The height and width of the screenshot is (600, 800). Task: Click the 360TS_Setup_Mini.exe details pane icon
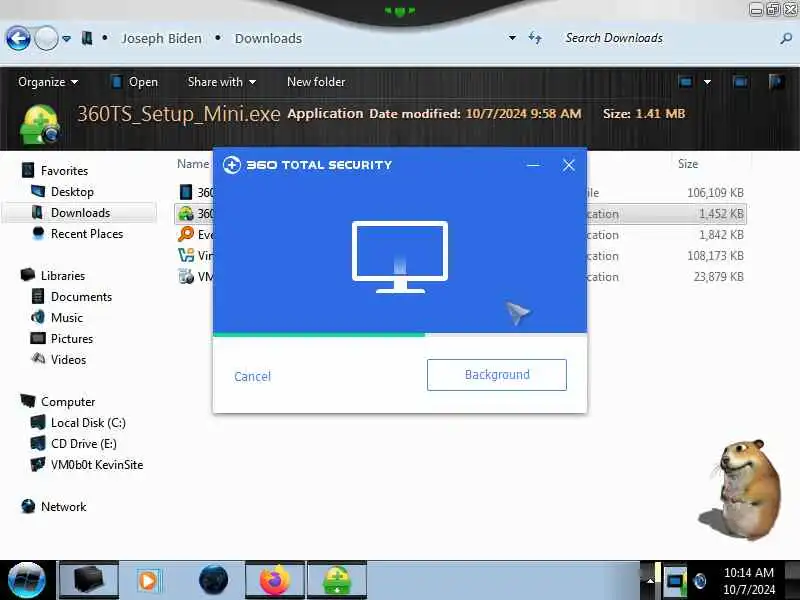tap(40, 124)
